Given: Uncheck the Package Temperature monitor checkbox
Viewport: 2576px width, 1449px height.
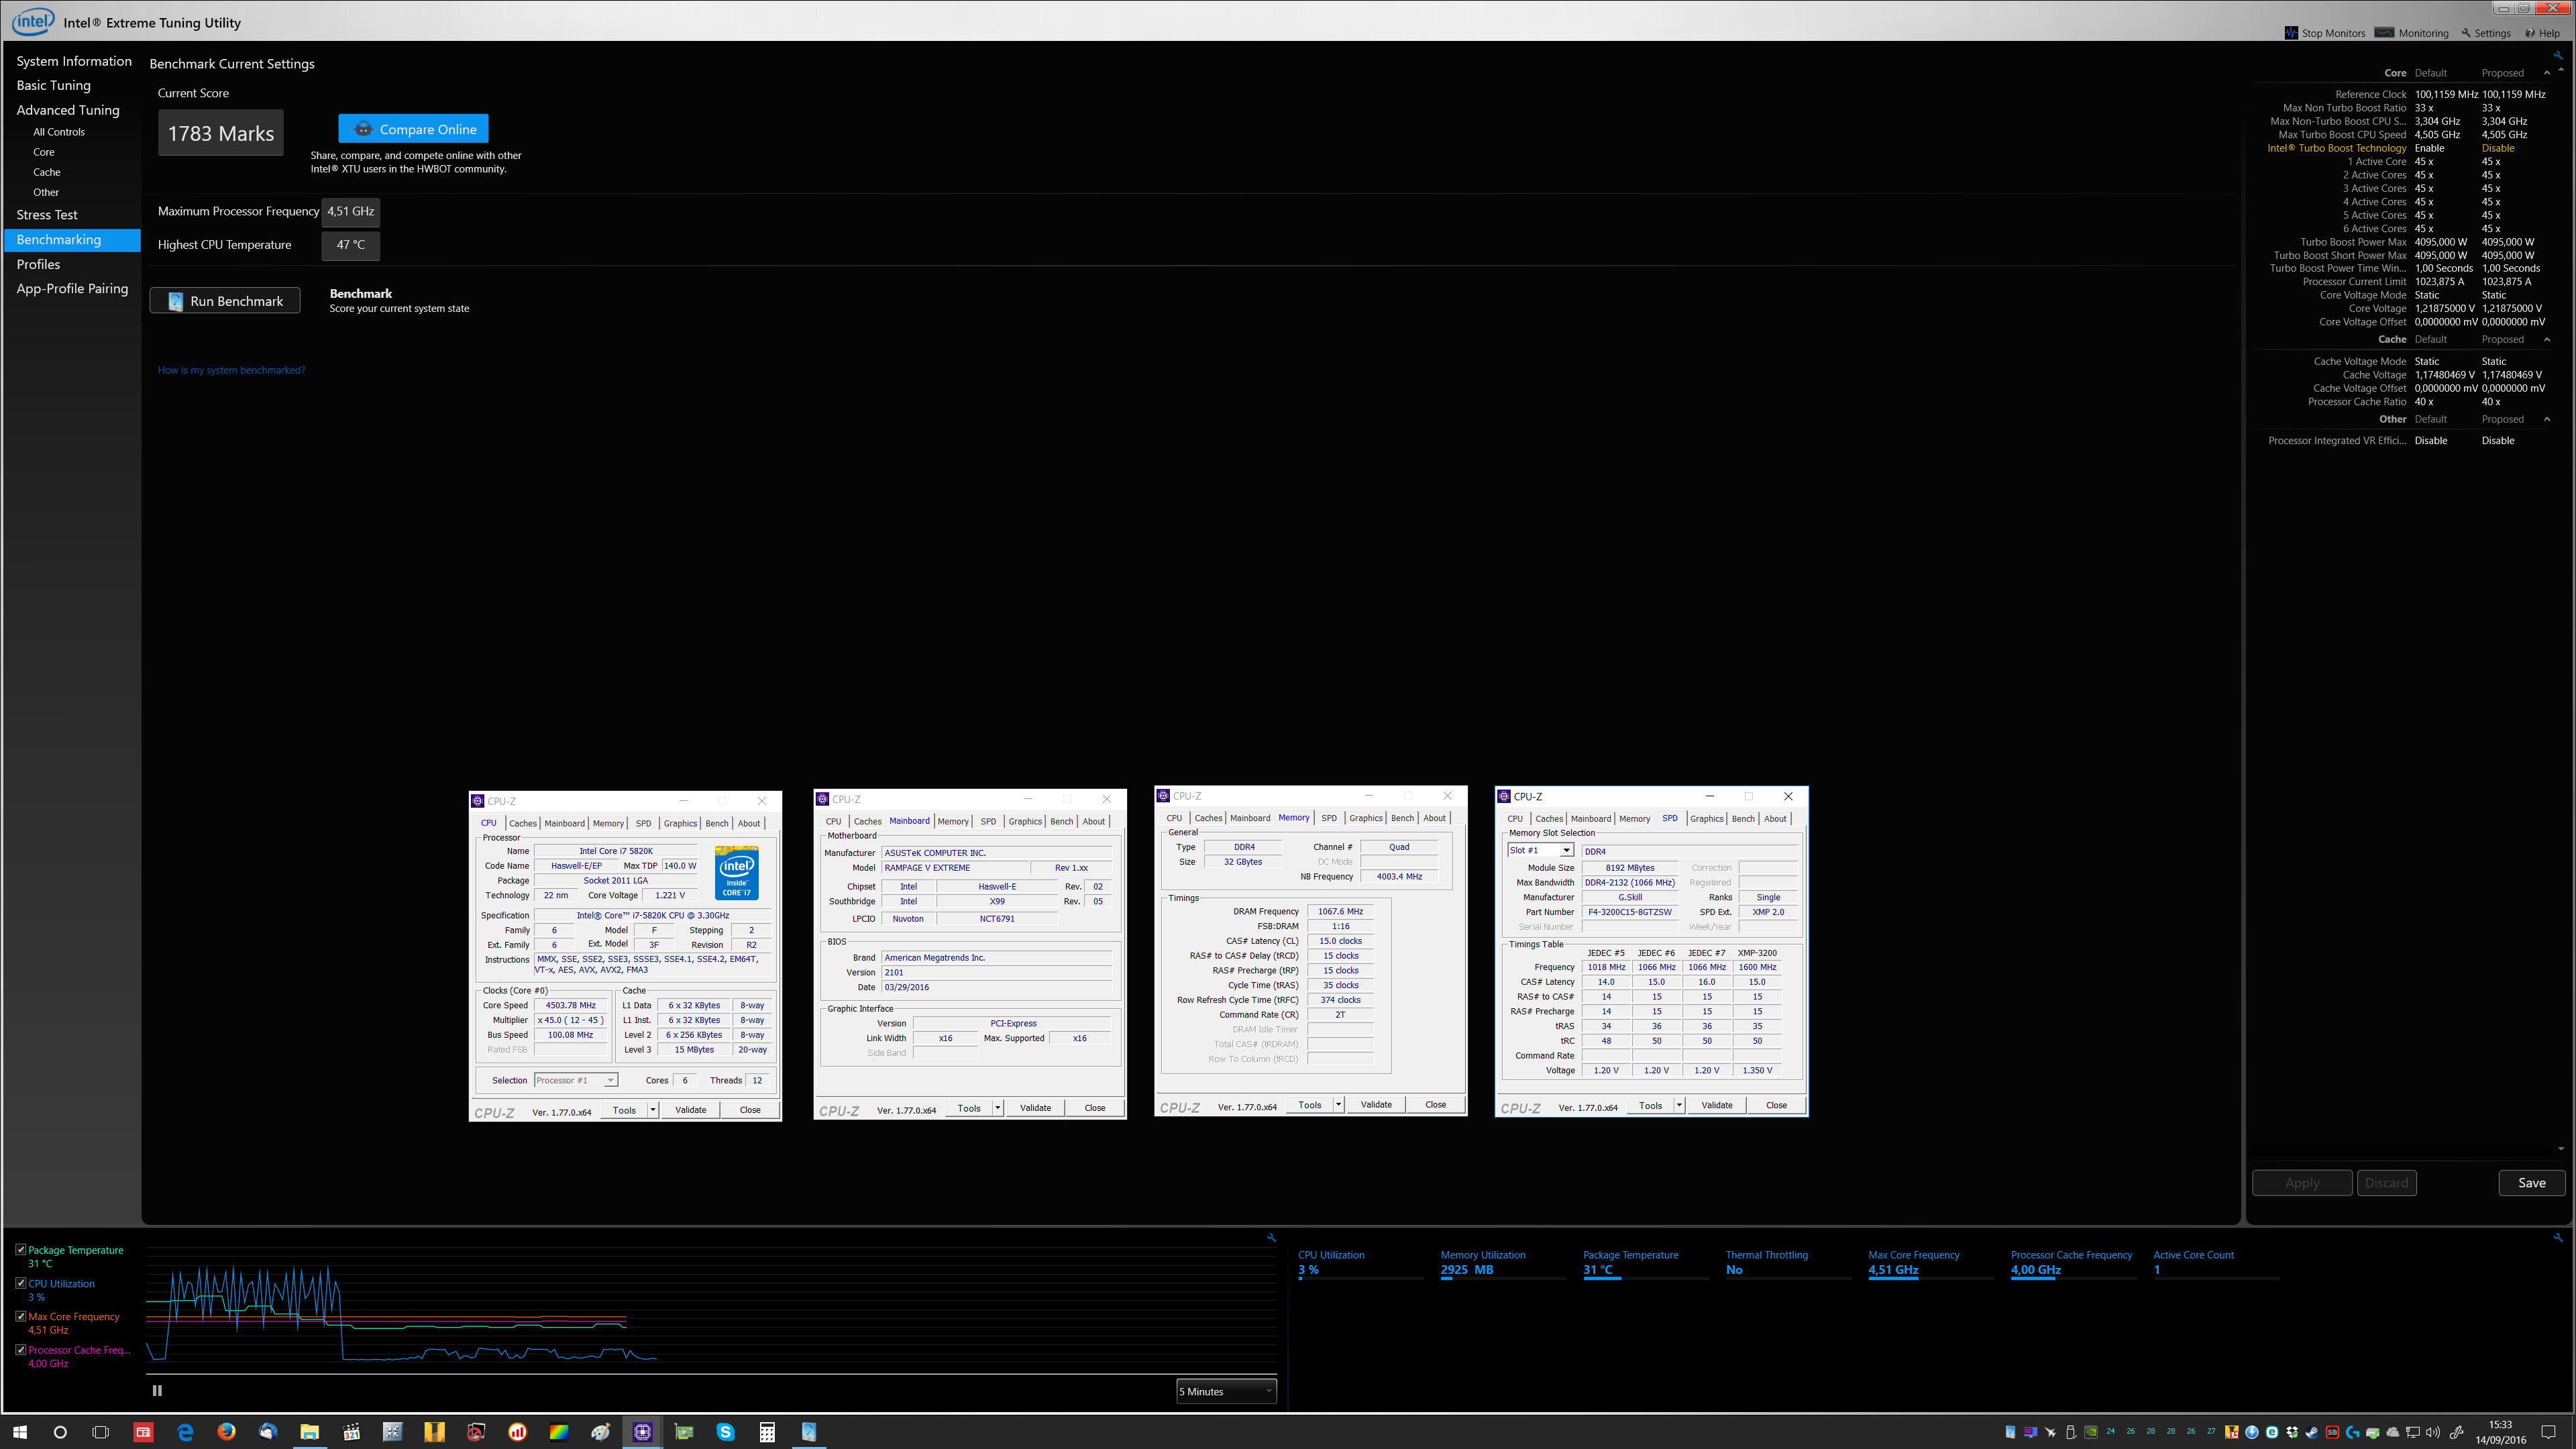Looking at the screenshot, I should point(21,1250).
